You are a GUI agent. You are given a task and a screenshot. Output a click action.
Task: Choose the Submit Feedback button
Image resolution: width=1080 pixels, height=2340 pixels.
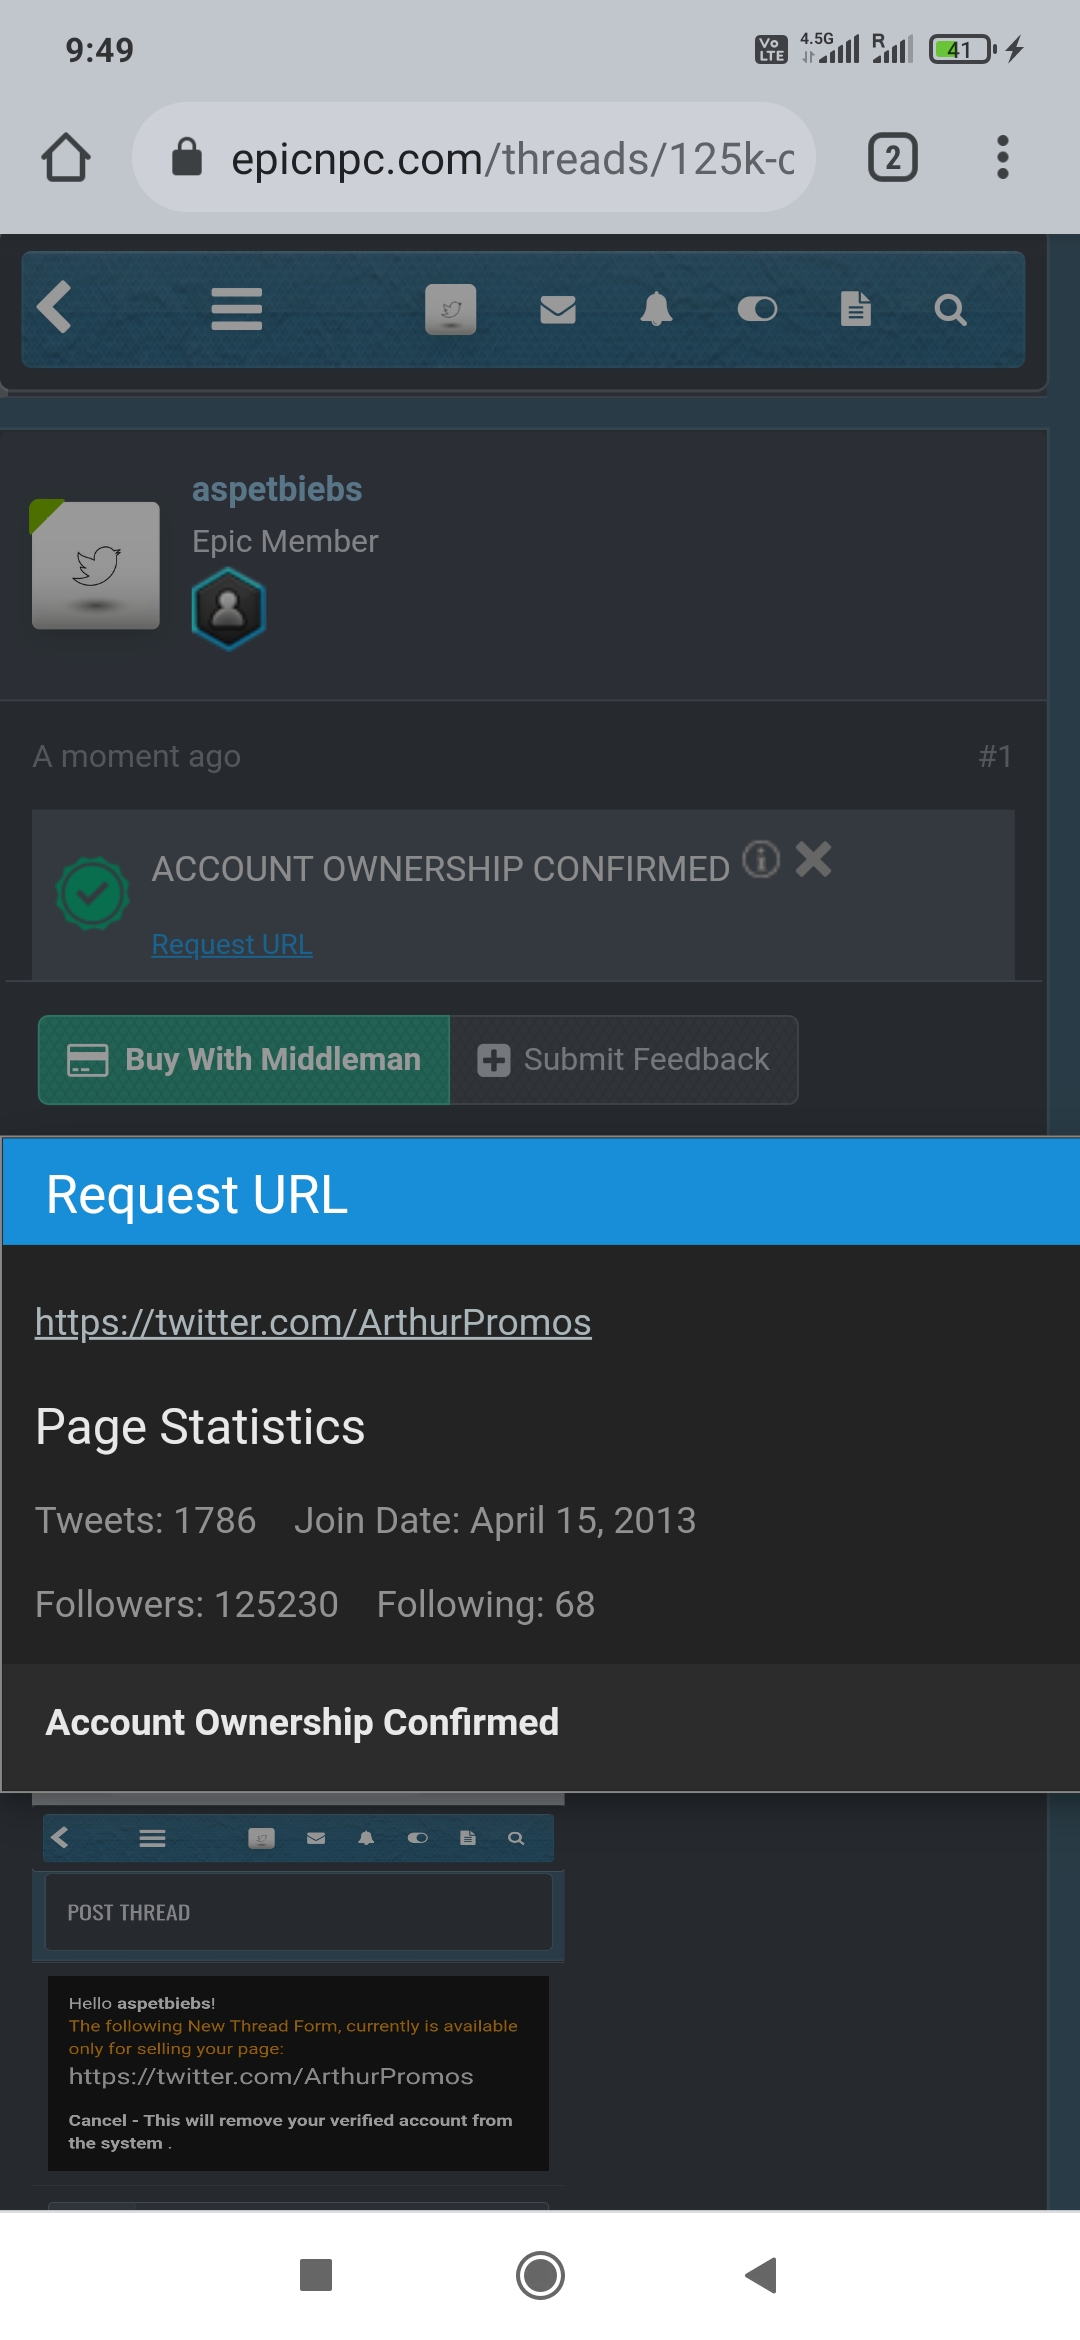click(624, 1060)
